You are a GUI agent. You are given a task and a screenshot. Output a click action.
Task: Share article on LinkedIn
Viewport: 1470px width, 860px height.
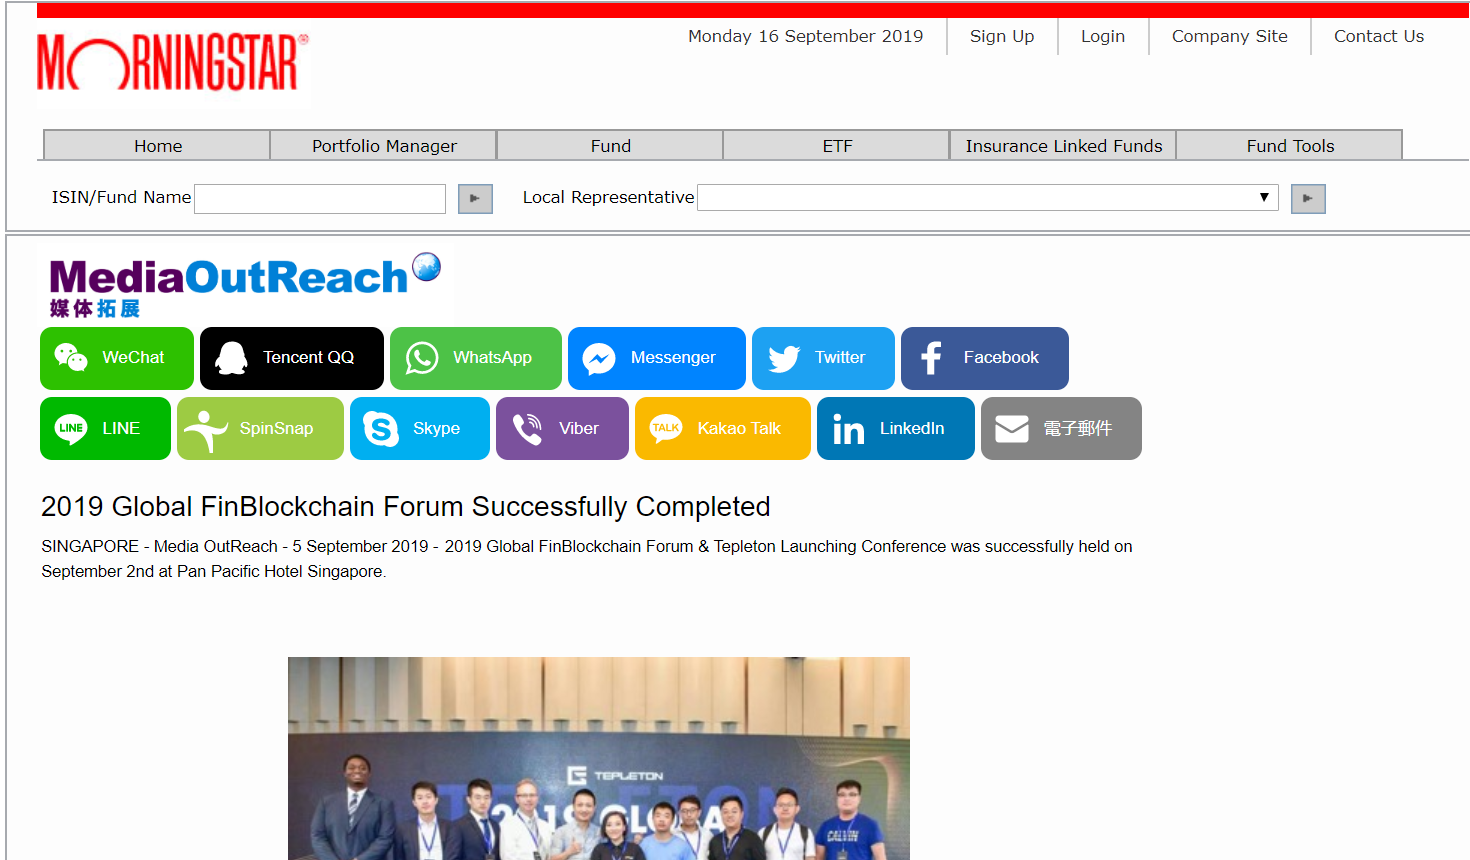895,428
